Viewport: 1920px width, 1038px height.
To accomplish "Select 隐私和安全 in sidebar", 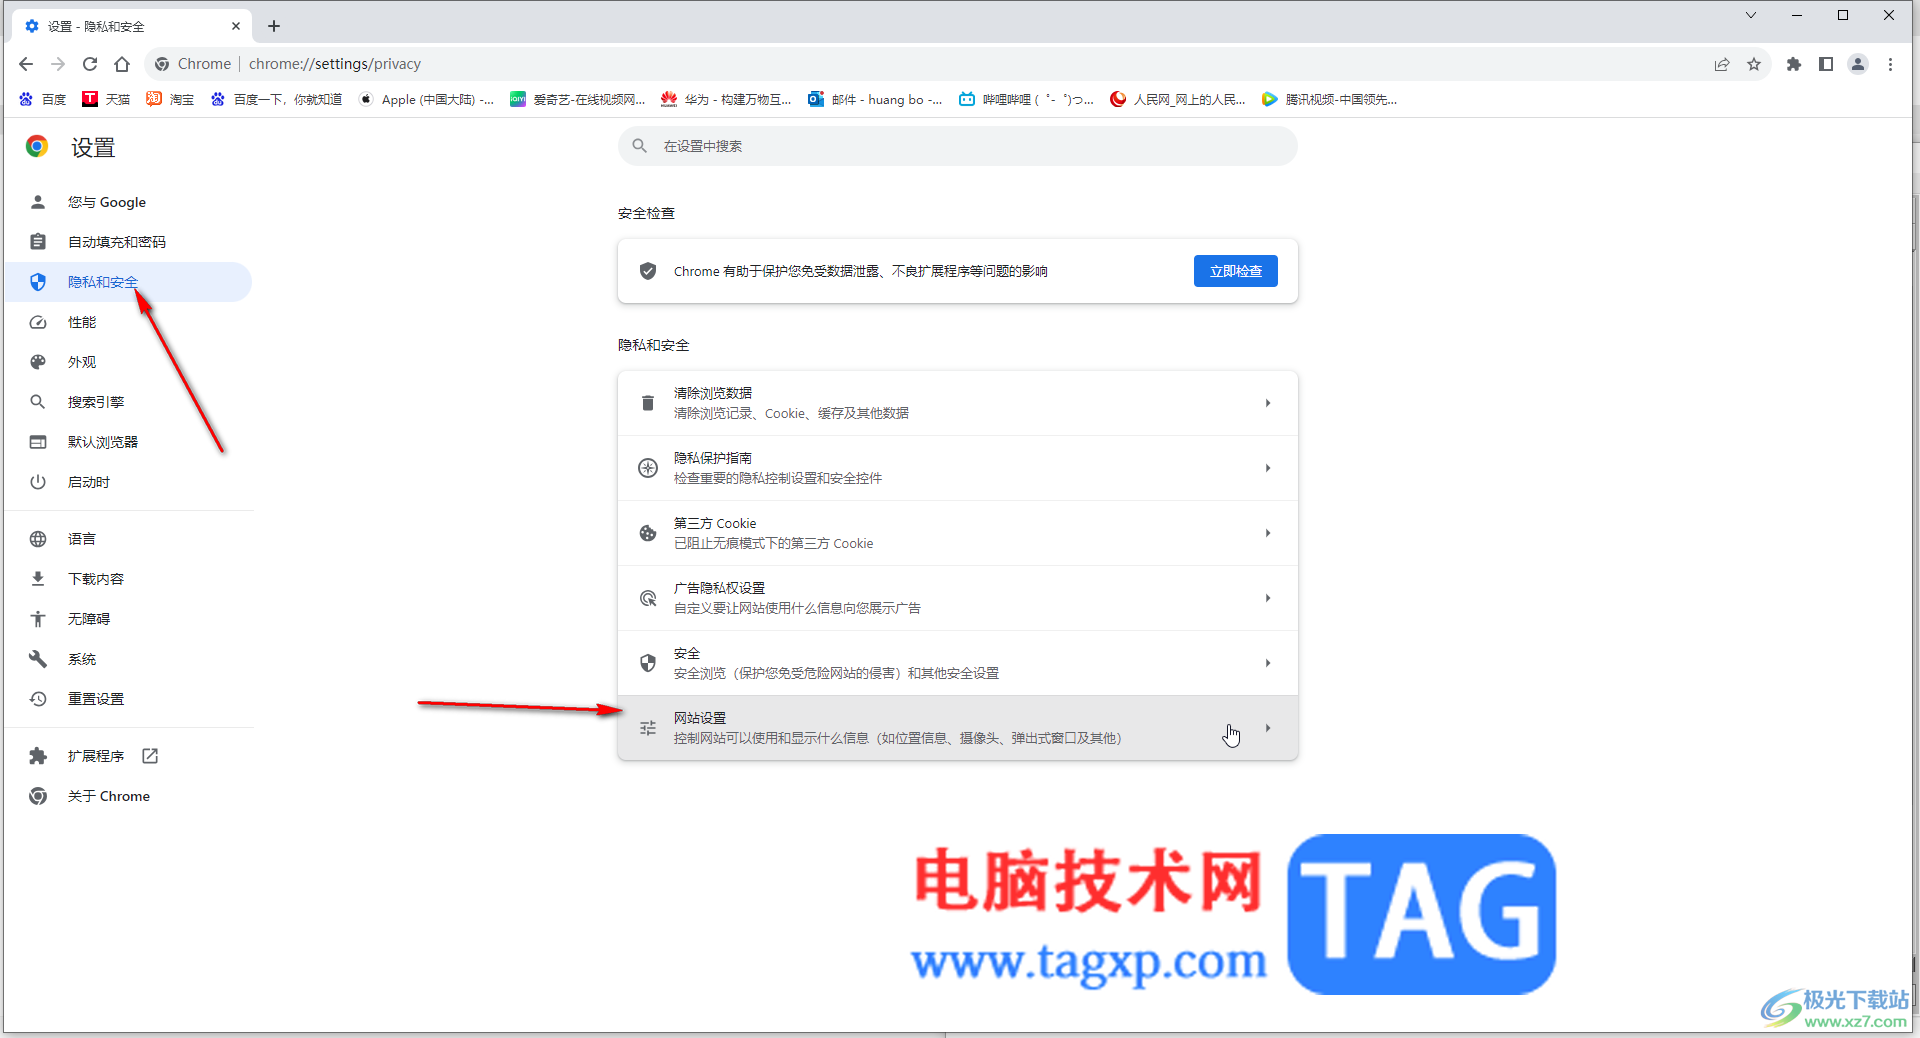I will (x=128, y=282).
